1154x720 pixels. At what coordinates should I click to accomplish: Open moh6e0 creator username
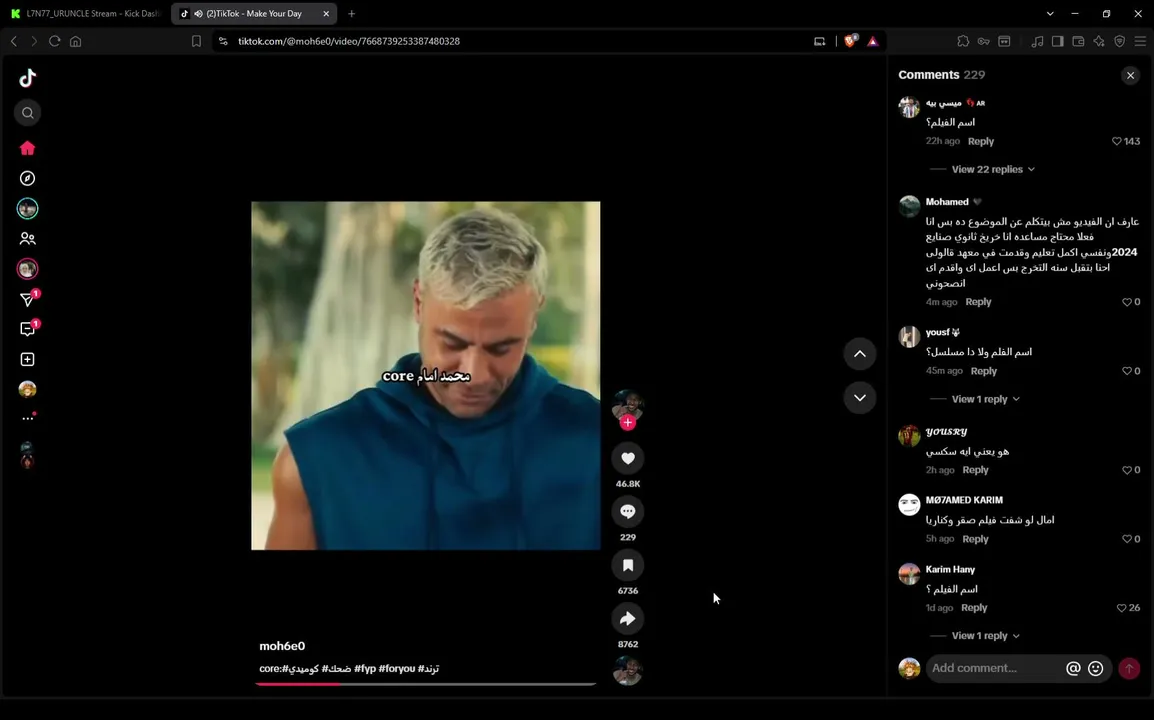[x=282, y=646]
